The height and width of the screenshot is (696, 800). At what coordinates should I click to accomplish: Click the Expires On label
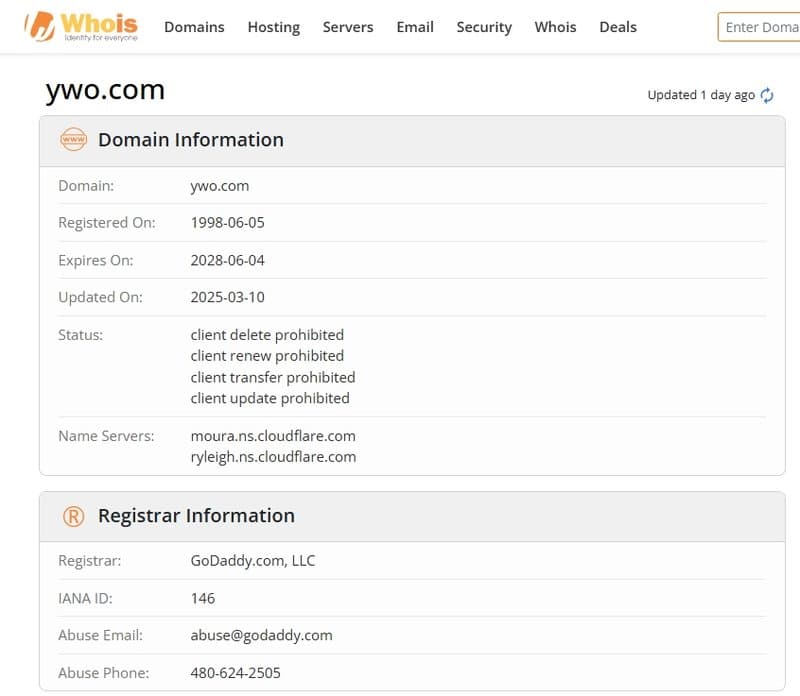tap(95, 261)
